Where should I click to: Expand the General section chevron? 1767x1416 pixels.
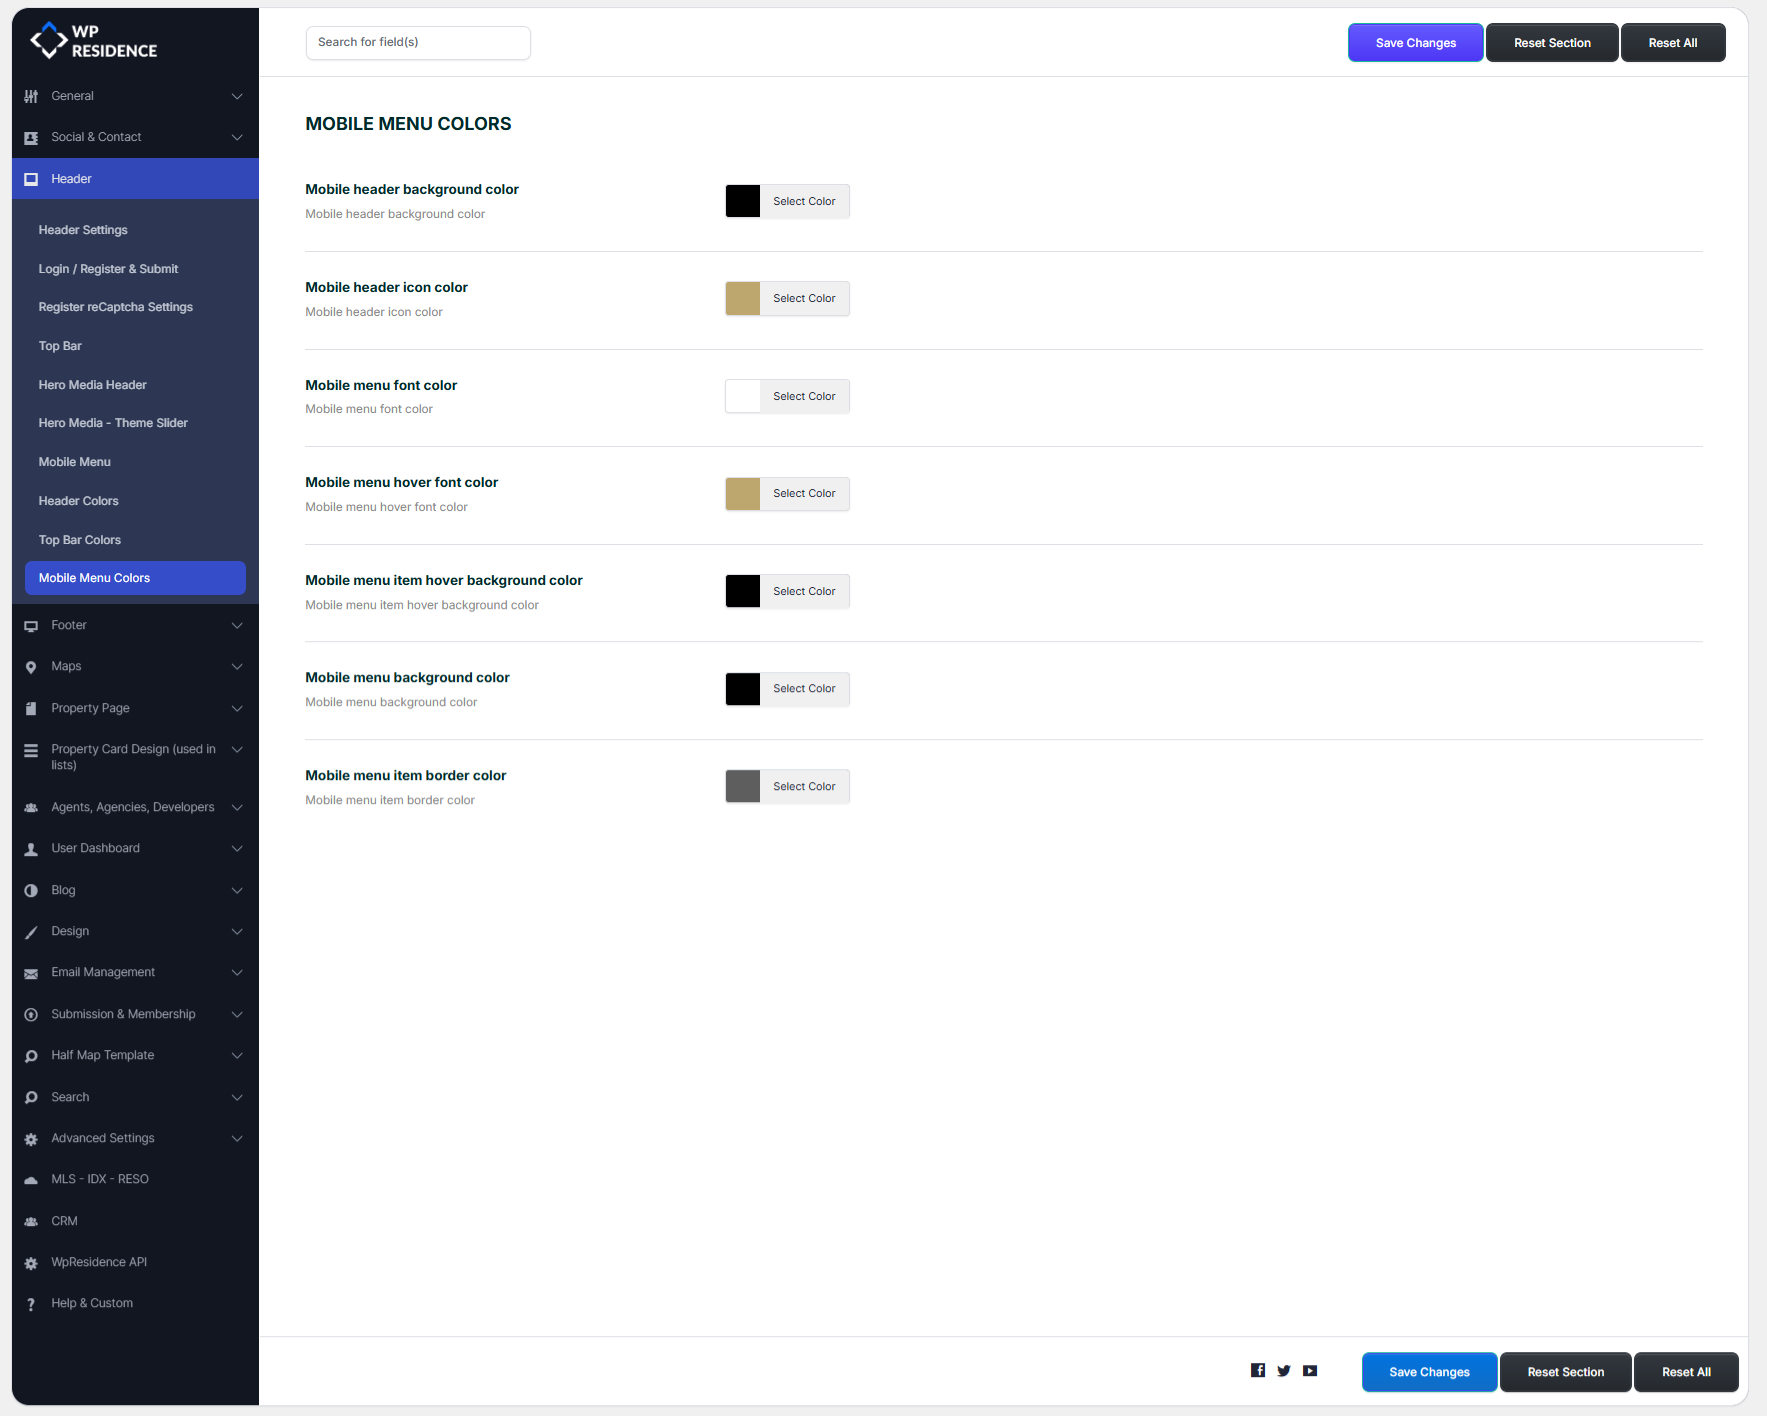237,96
